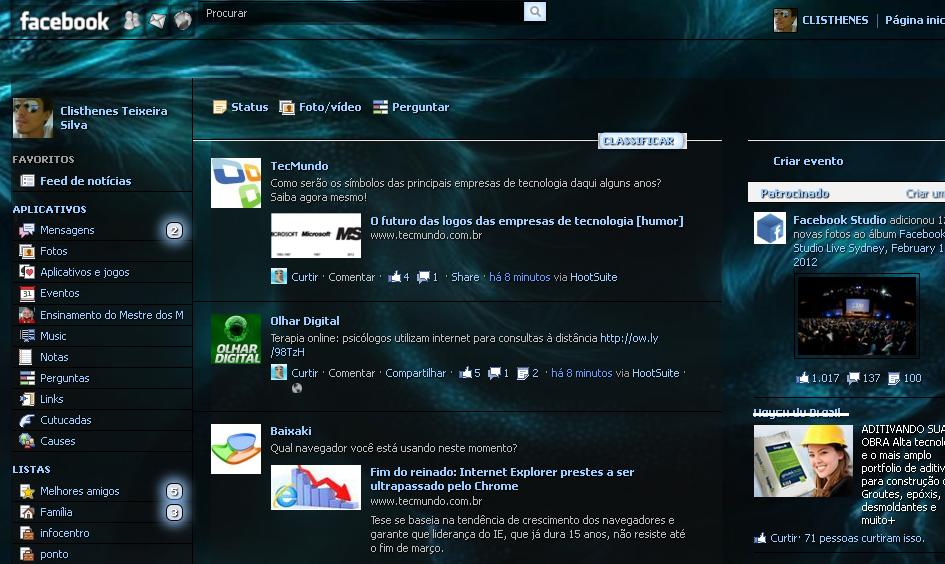Select the Status composer tab

point(240,107)
